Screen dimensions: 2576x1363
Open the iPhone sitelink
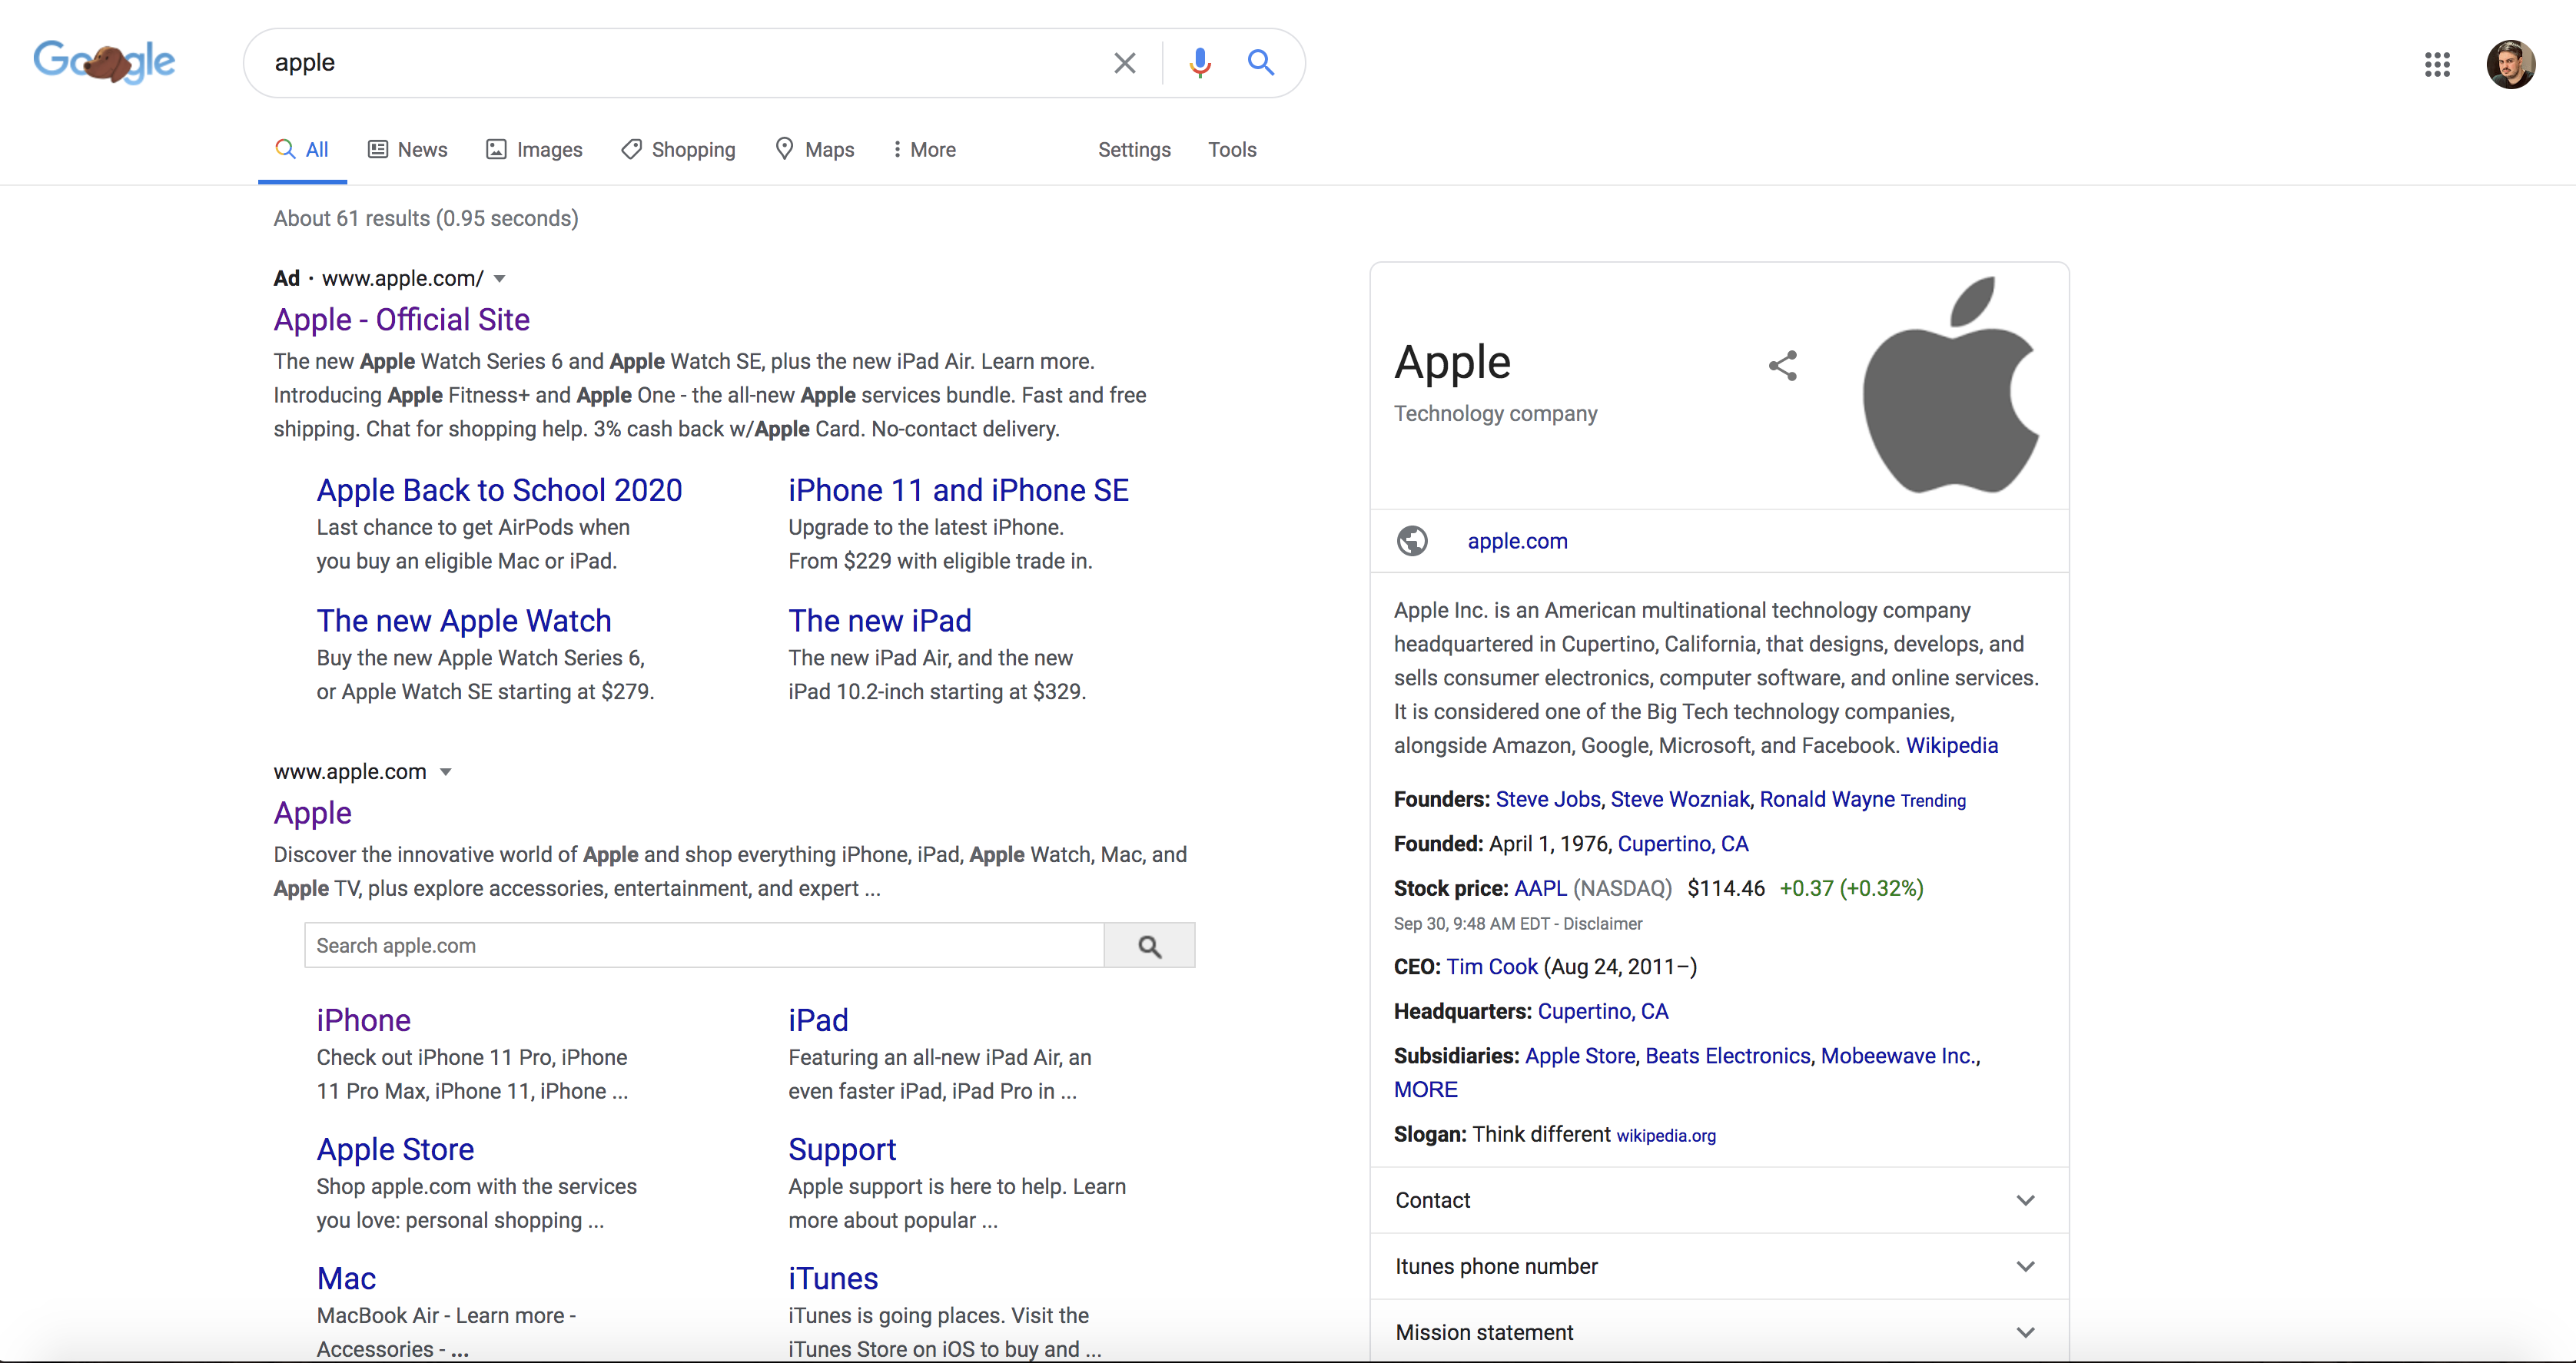364,1020
